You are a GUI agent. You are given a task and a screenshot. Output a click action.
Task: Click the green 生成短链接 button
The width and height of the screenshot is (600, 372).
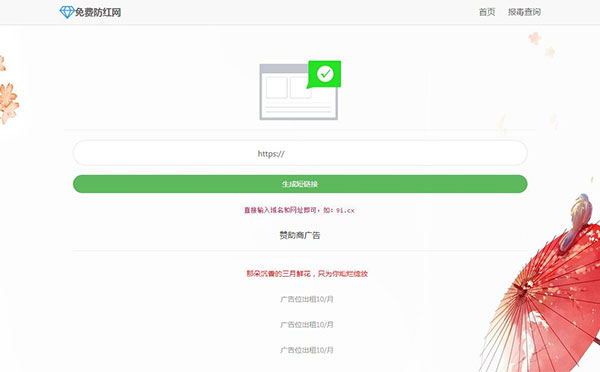(x=300, y=184)
